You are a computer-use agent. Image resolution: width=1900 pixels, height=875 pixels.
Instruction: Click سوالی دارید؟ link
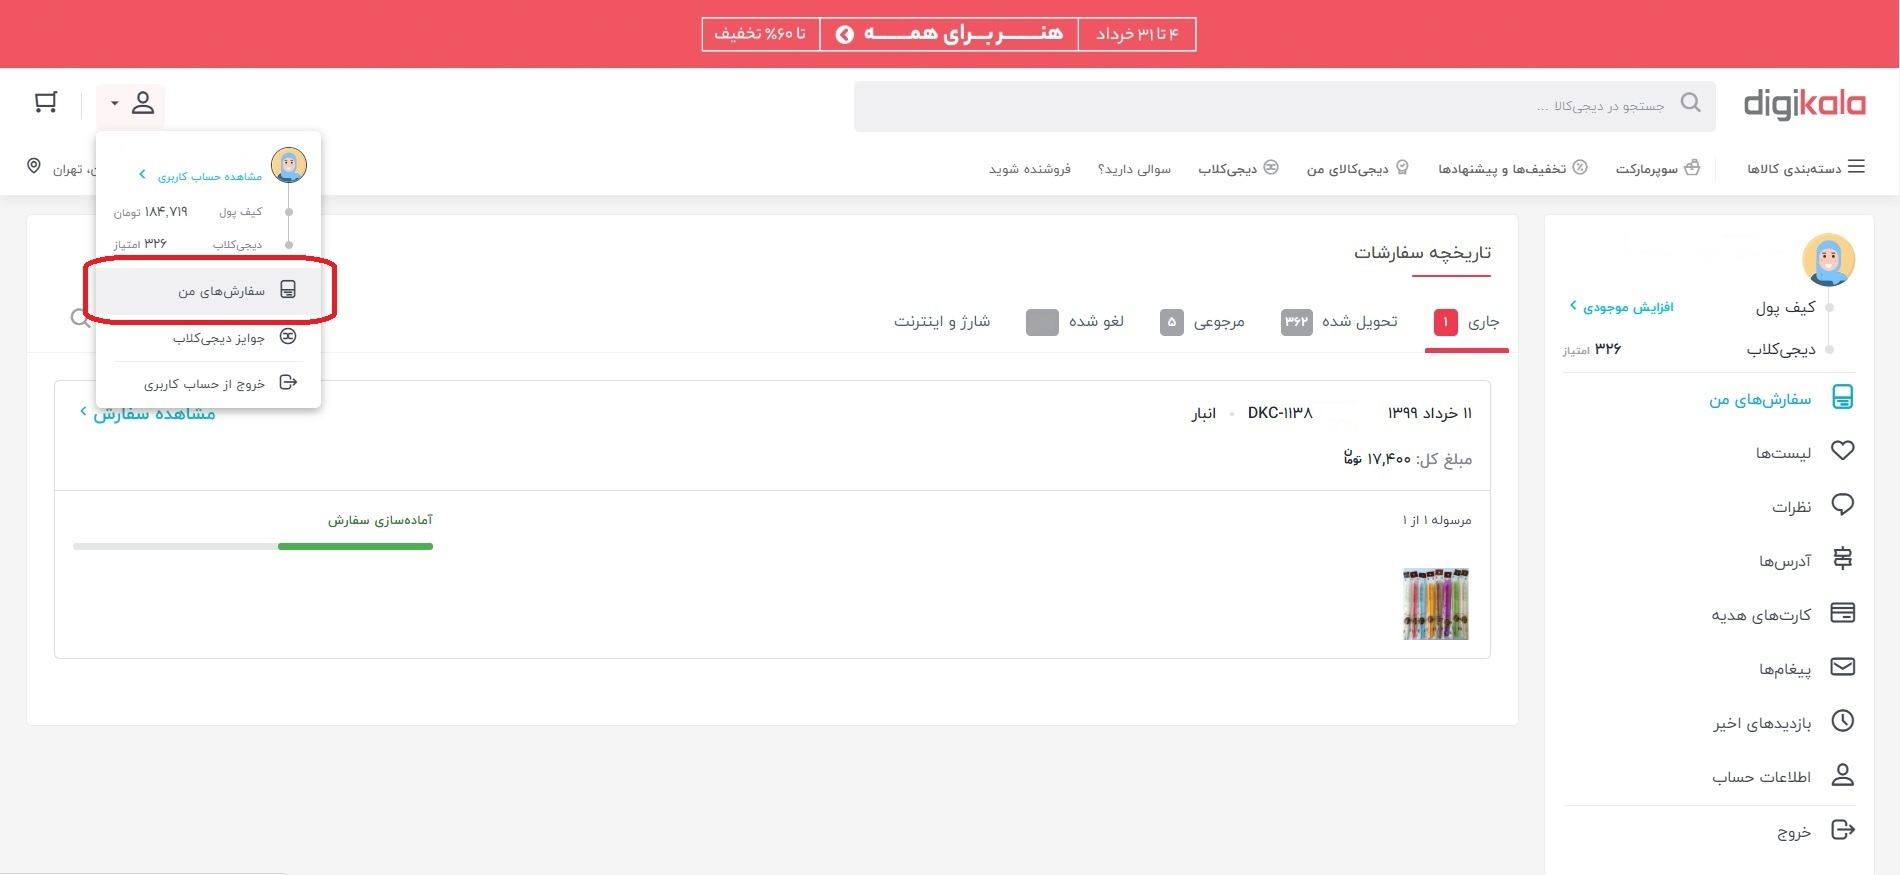[1134, 169]
